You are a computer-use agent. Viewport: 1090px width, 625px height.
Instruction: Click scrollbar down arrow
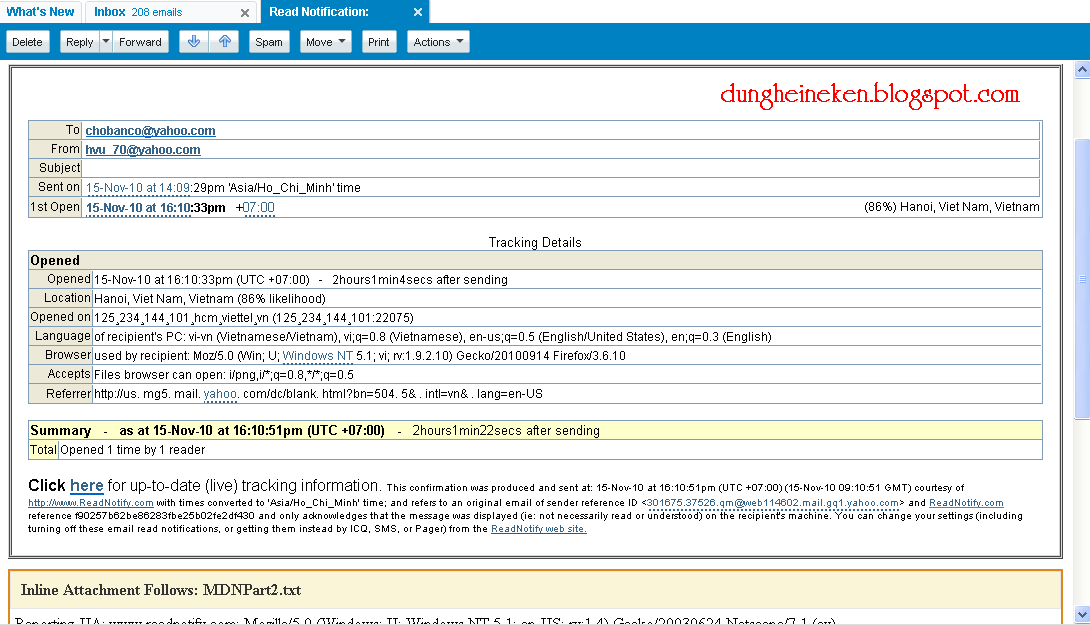[x=1082, y=615]
